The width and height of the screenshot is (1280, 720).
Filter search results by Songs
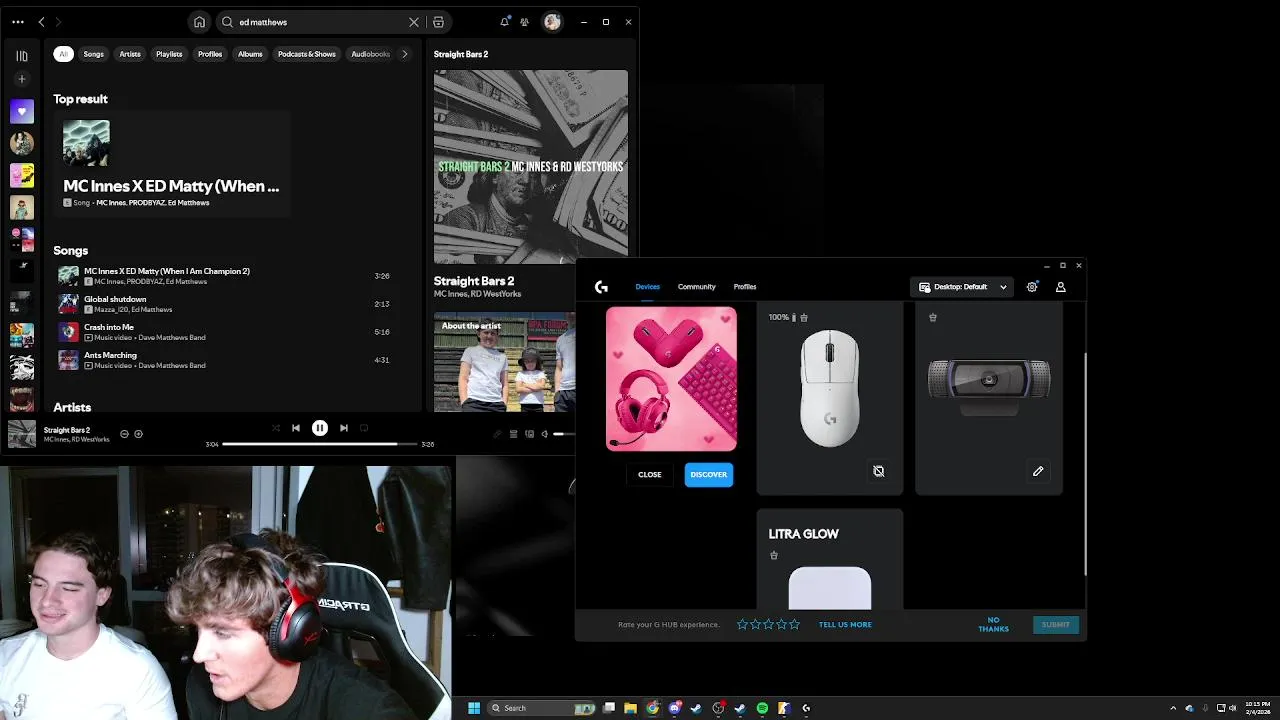click(93, 54)
